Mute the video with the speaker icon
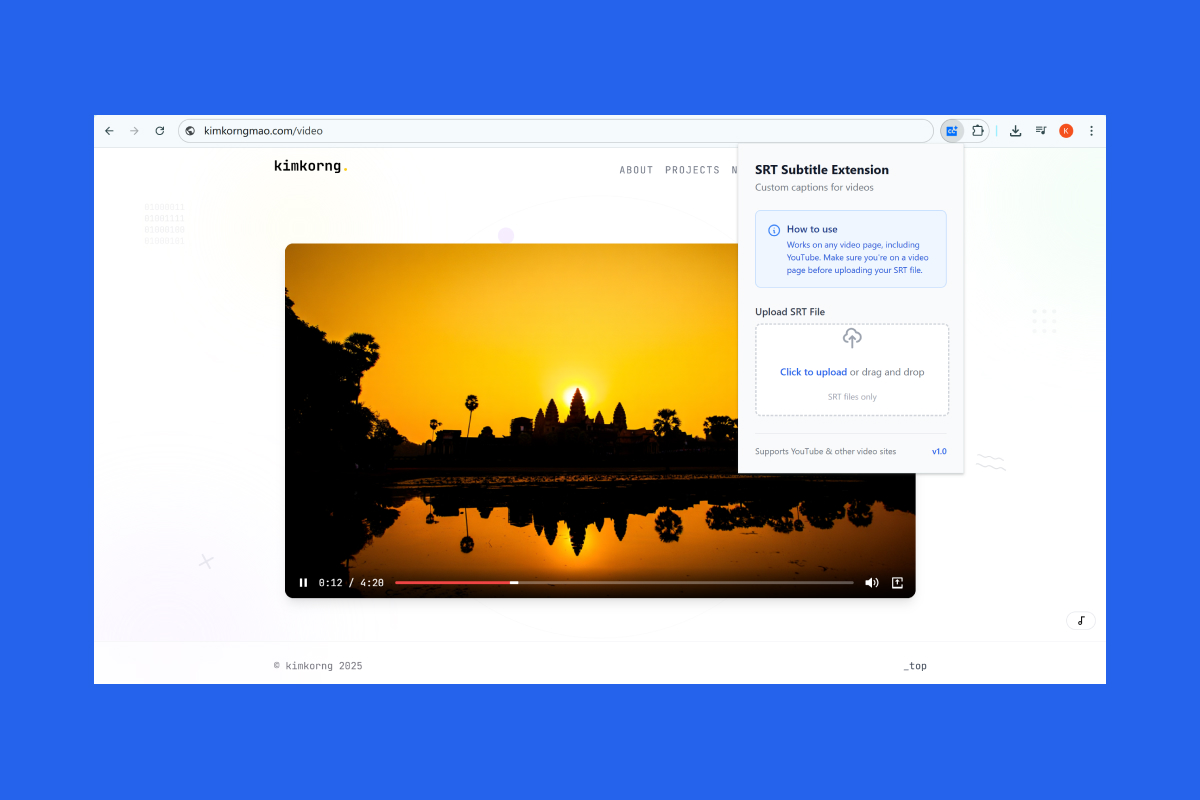 click(871, 583)
